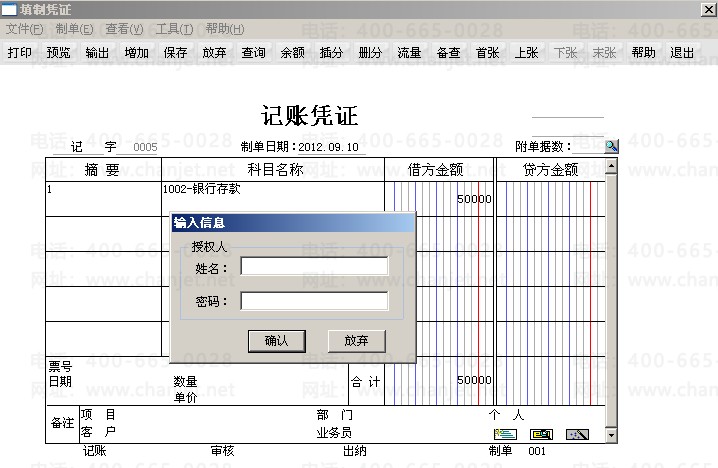The height and width of the screenshot is (468, 718).
Task: Click the 科目名称 column header
Action: (273, 170)
